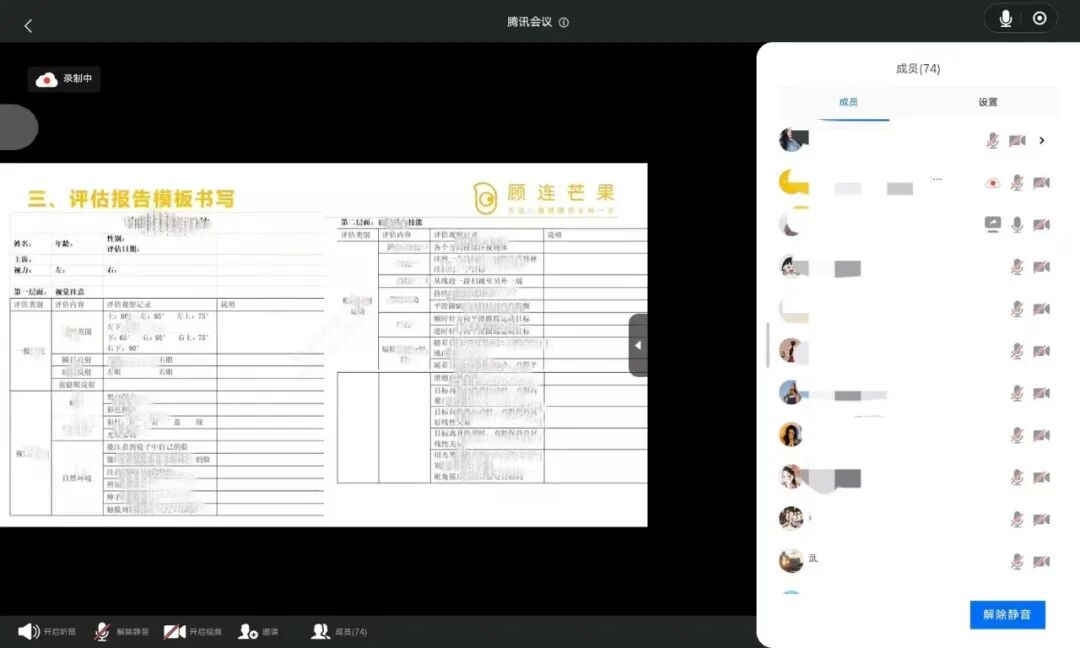Tap the circular target icon in top-right pill

1039,19
